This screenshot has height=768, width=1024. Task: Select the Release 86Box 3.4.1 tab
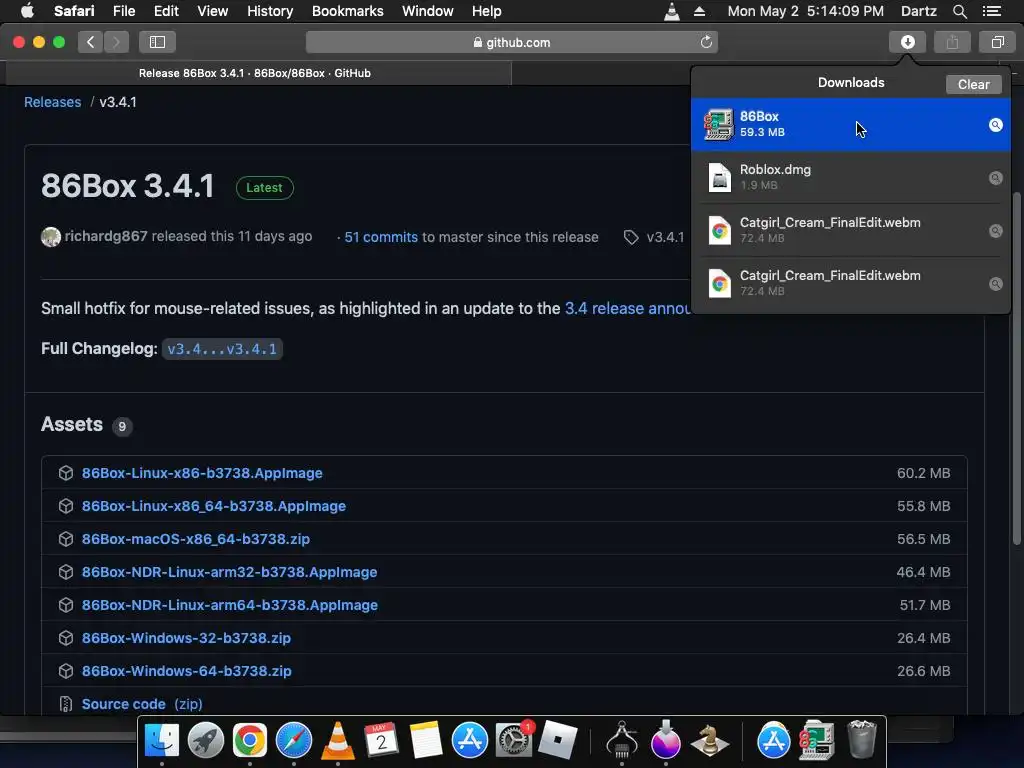point(255,73)
